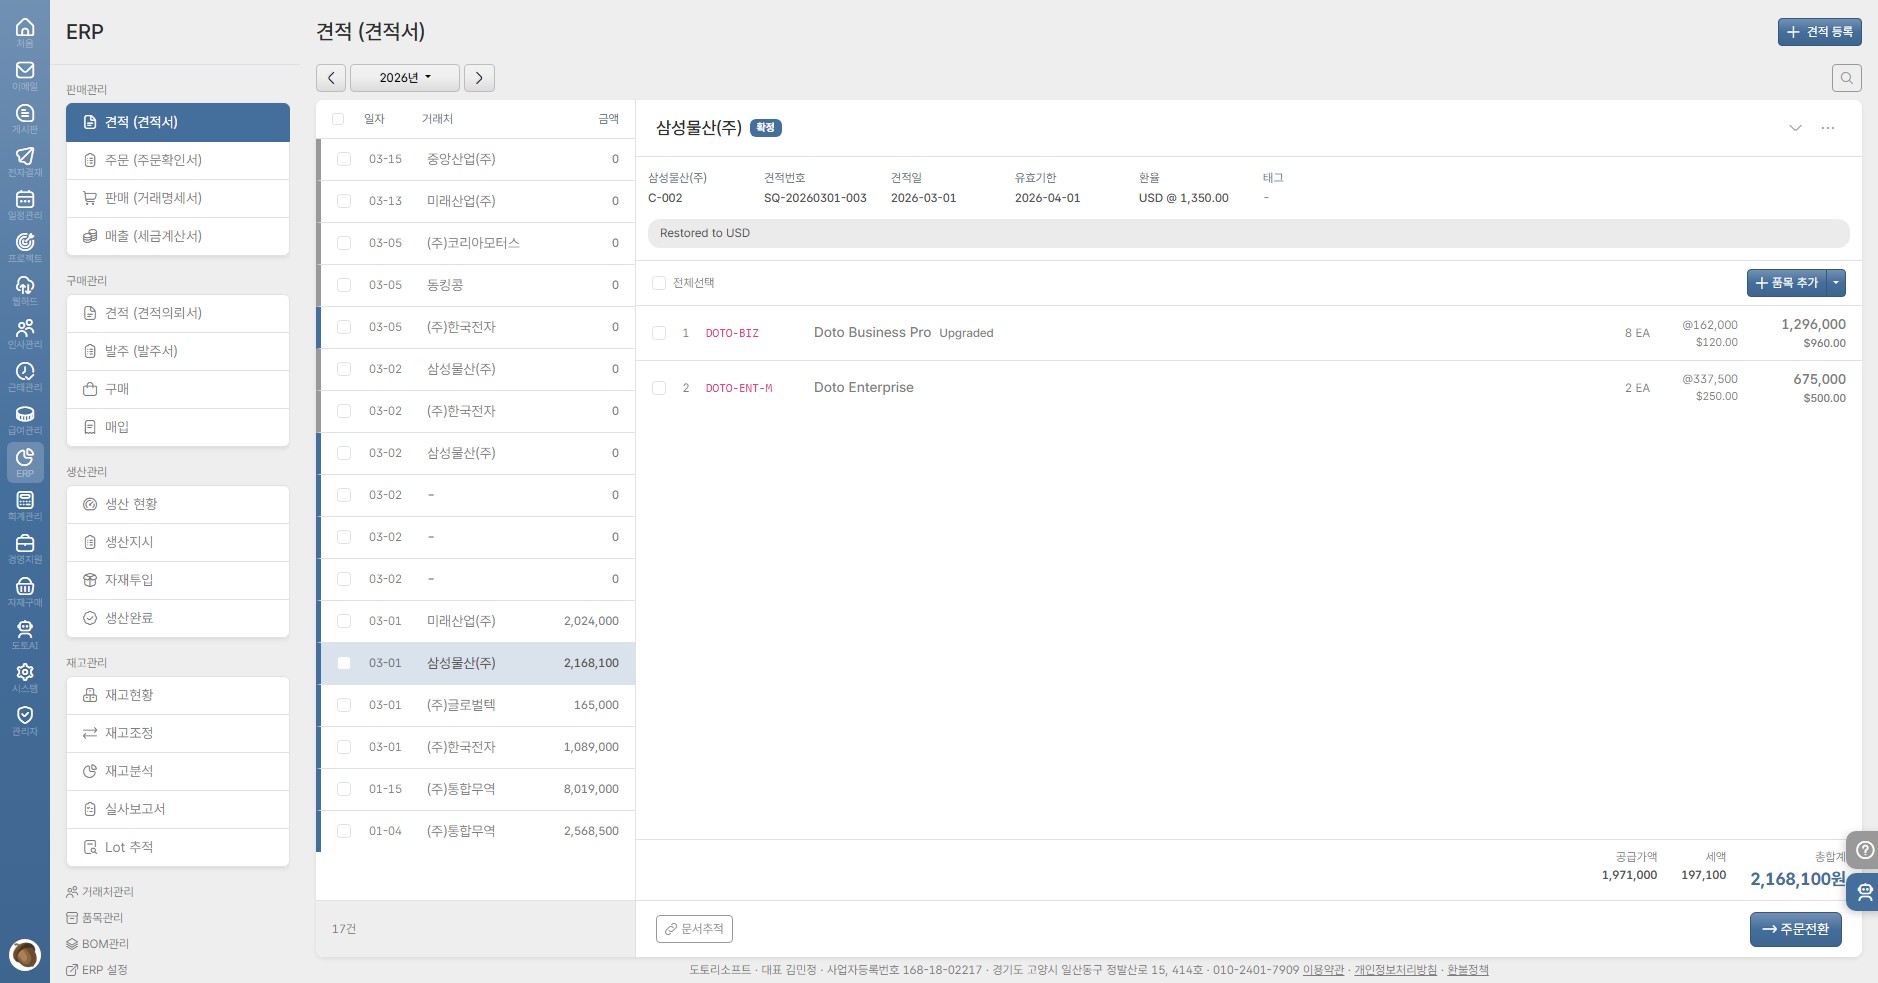Viewport: 1878px width, 983px height.
Task: Open the 이메일 (email) sidebar icon
Action: [x=25, y=75]
